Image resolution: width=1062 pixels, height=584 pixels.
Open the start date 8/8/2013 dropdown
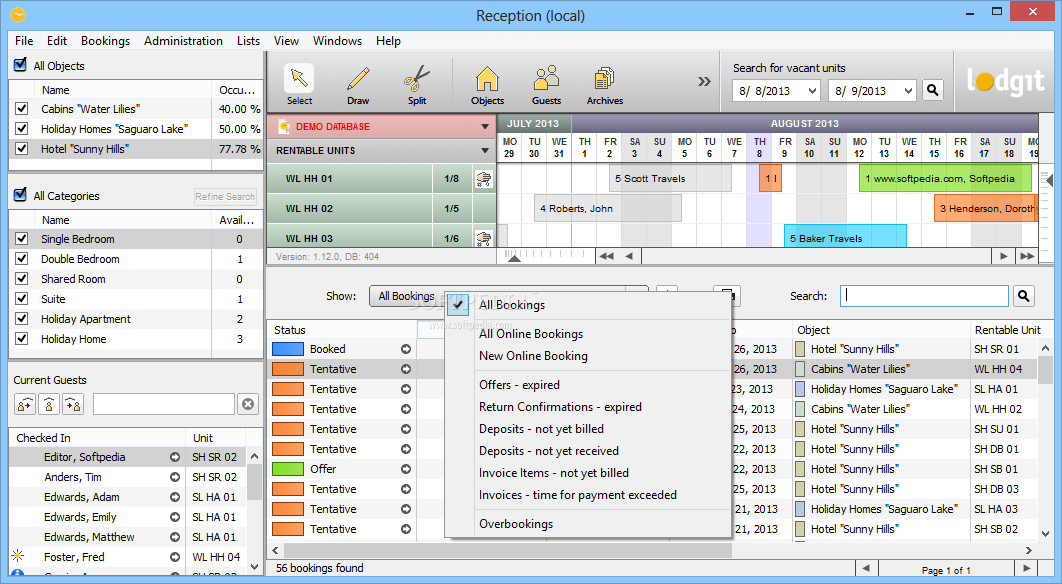click(x=812, y=91)
